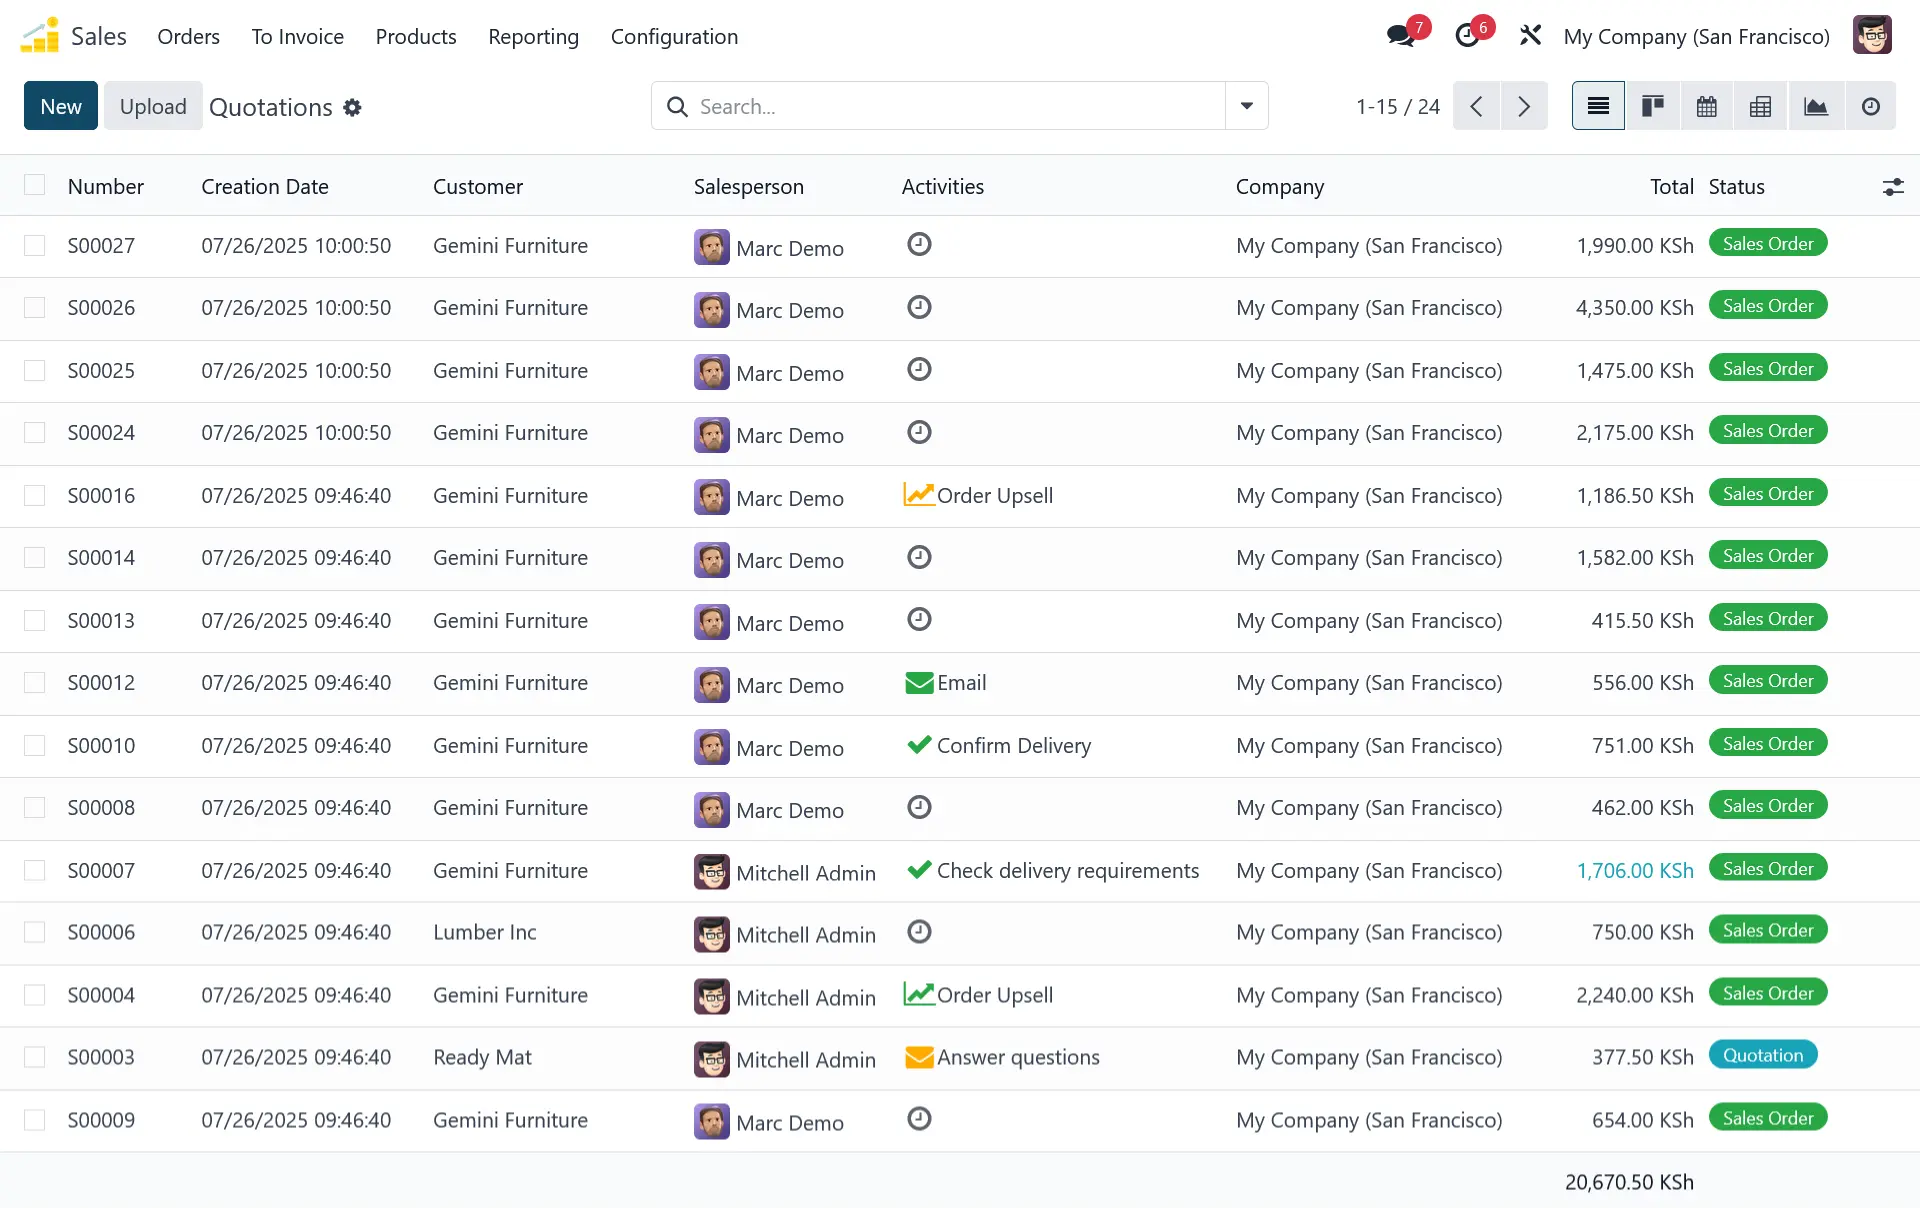Open the Graph view

click(x=1815, y=106)
